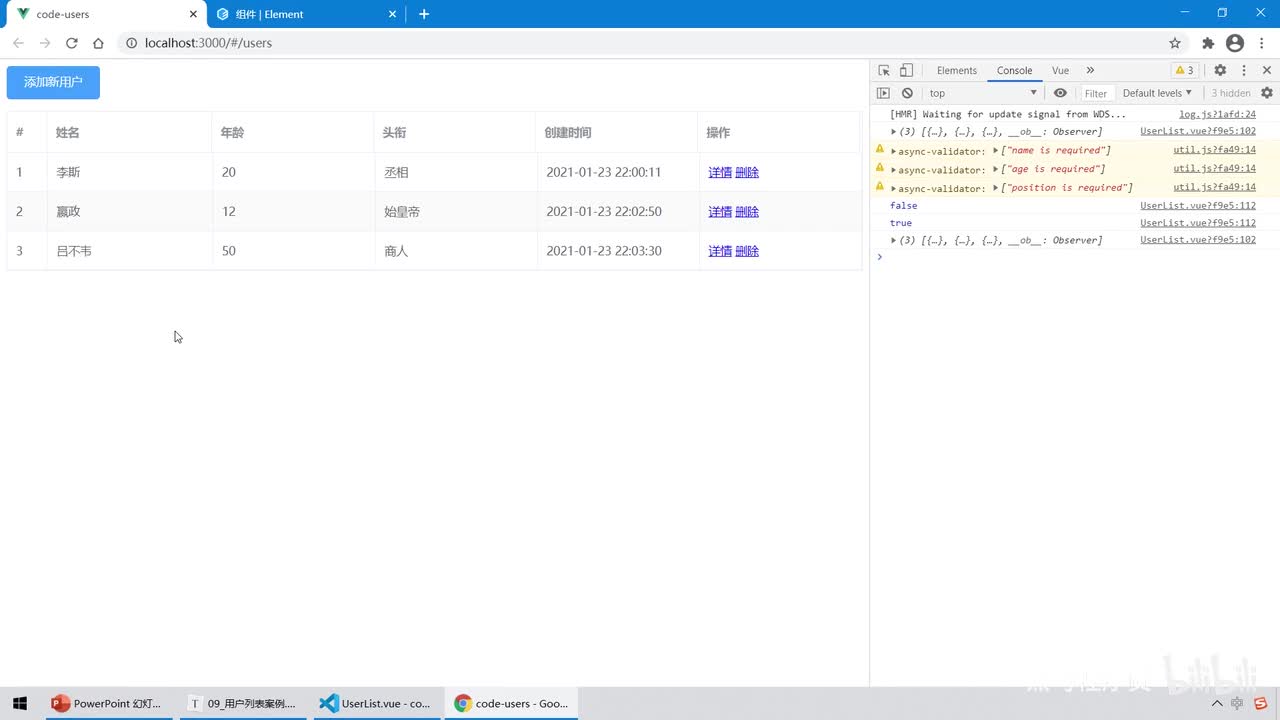This screenshot has height=720, width=1280.
Task: Expand async-validator warning for age
Action: [894, 170]
